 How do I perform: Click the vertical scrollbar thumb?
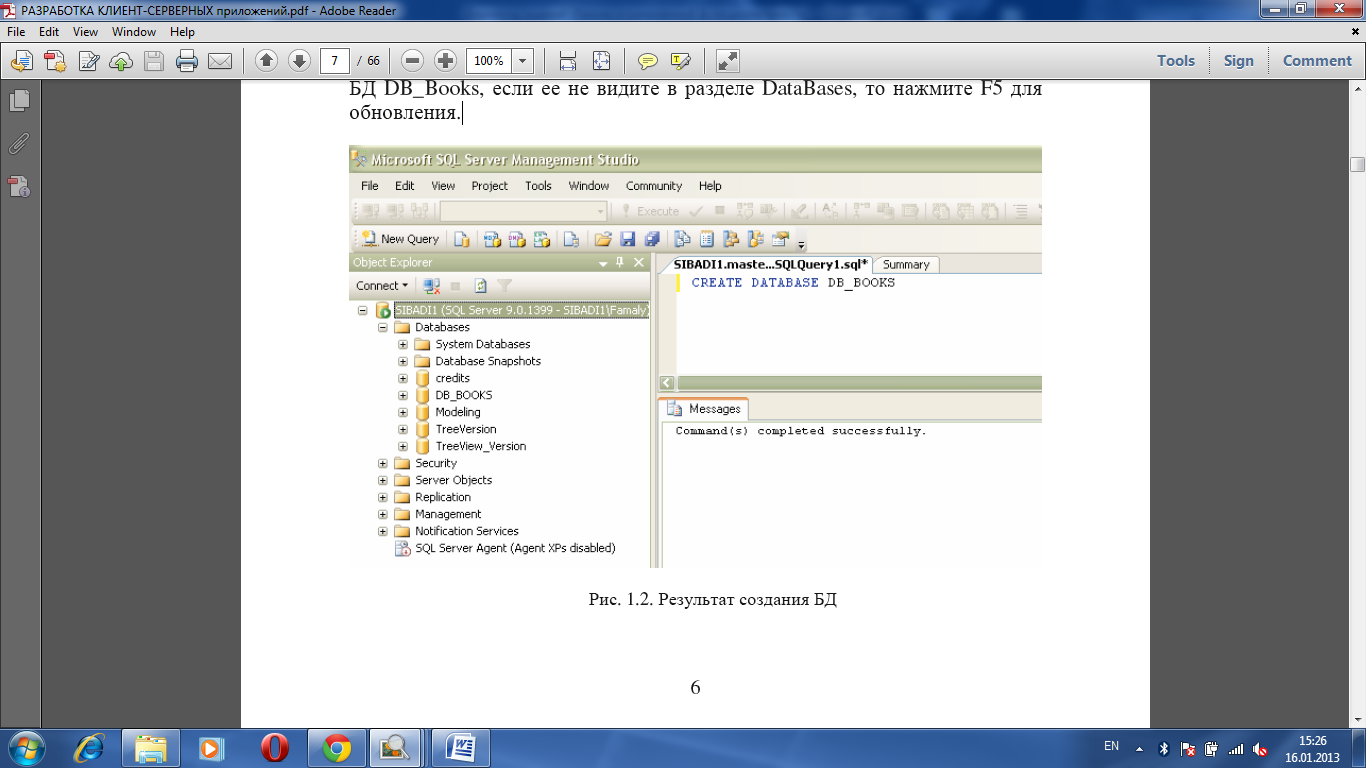[x=1357, y=165]
